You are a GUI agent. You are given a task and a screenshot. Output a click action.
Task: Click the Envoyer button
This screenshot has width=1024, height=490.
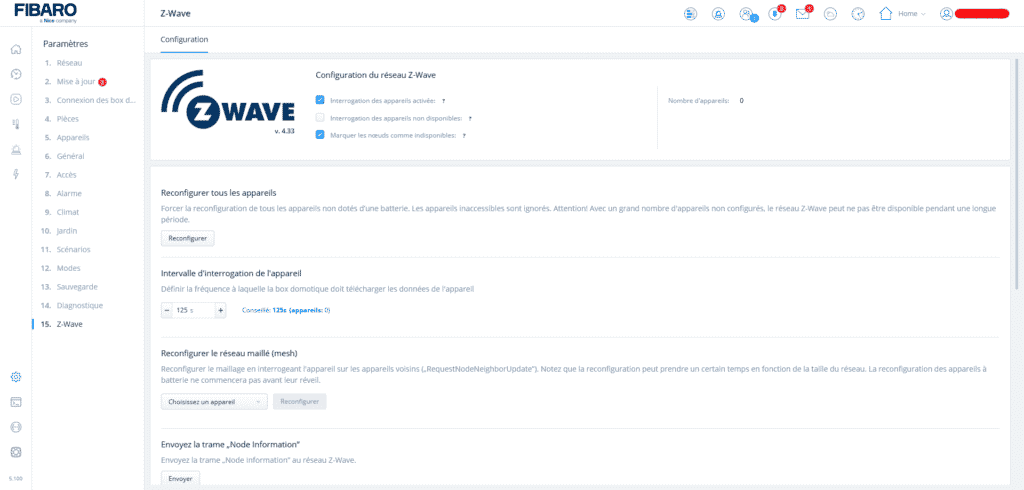tap(180, 479)
